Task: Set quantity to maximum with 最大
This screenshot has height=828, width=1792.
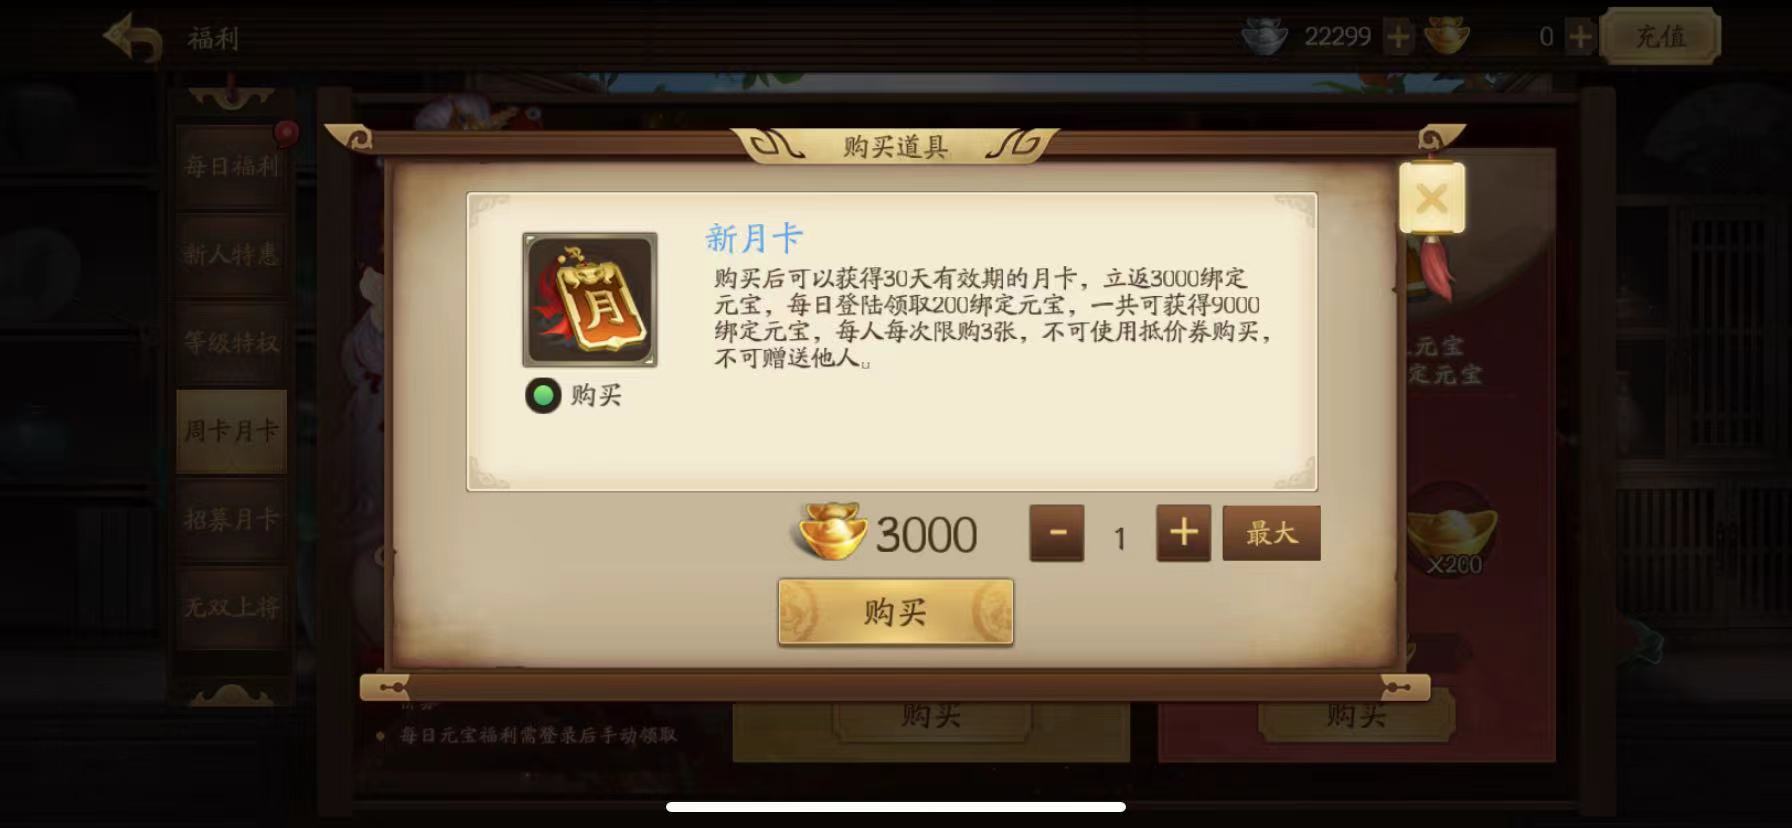Action: click(1271, 533)
